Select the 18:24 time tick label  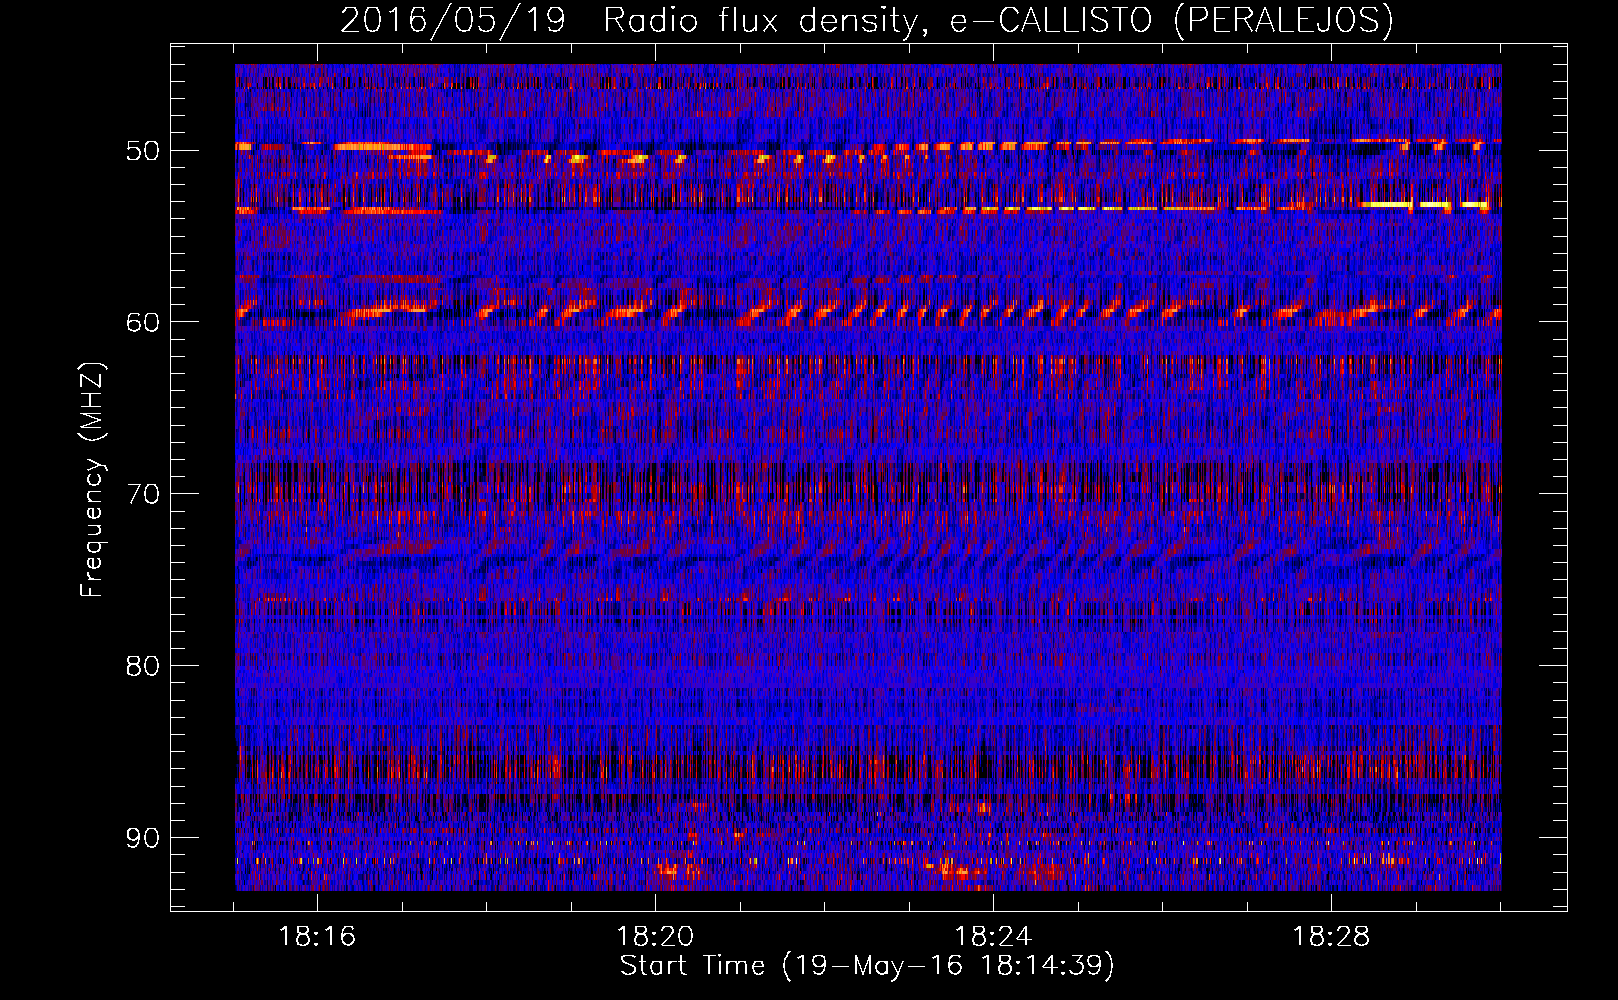993,937
